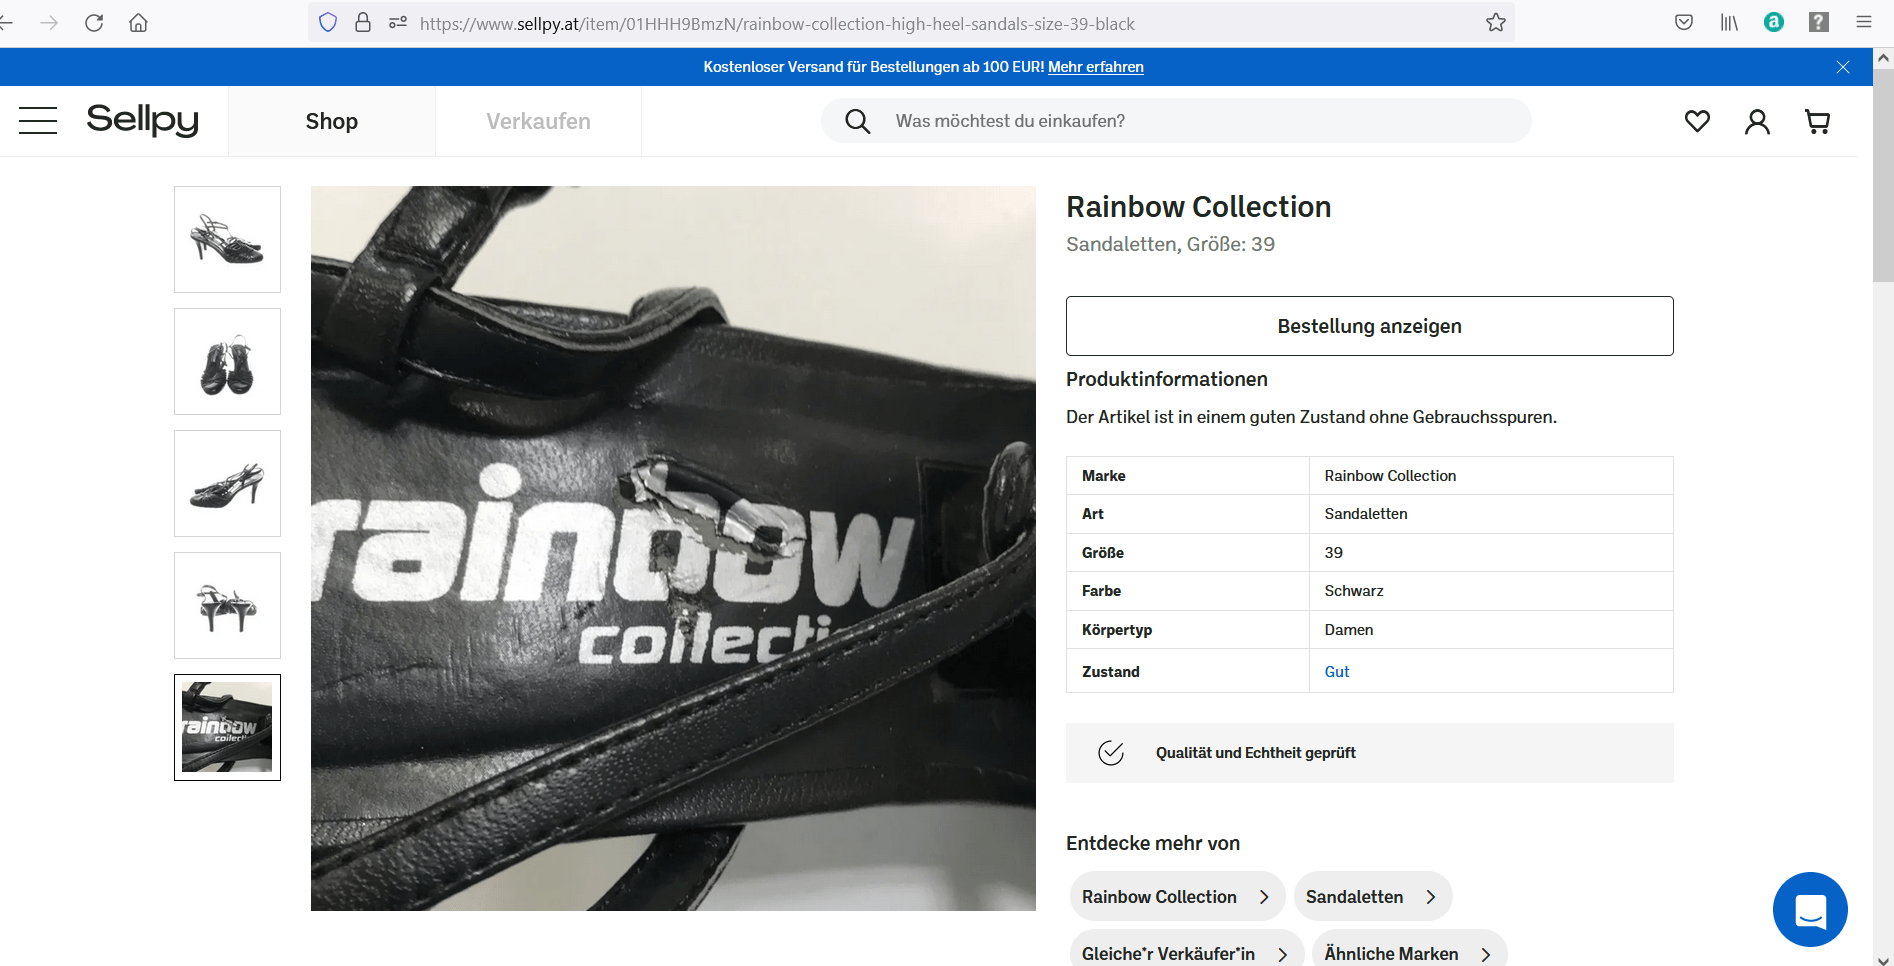The image size is (1894, 966).
Task: Close the free shipping banner
Action: [1843, 67]
